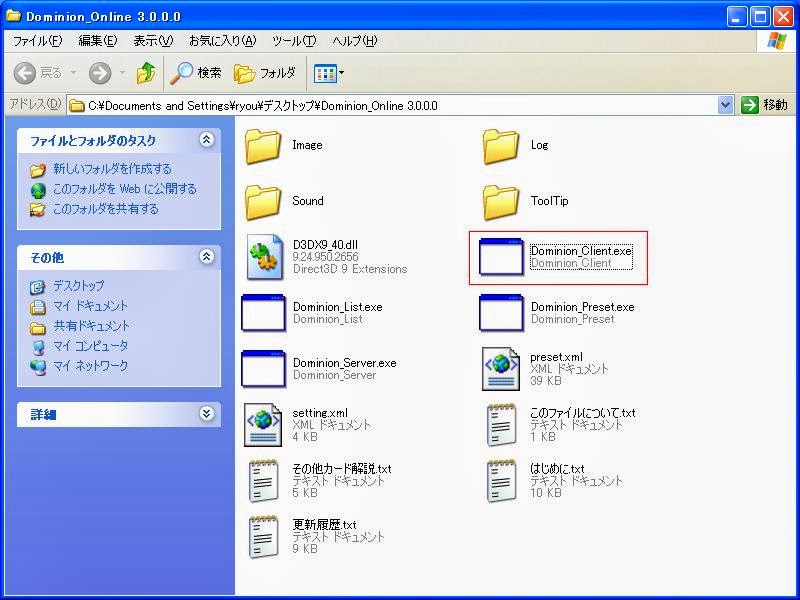This screenshot has height=600, width=800.
Task: Select the はじめに.txt icon
Action: point(501,481)
